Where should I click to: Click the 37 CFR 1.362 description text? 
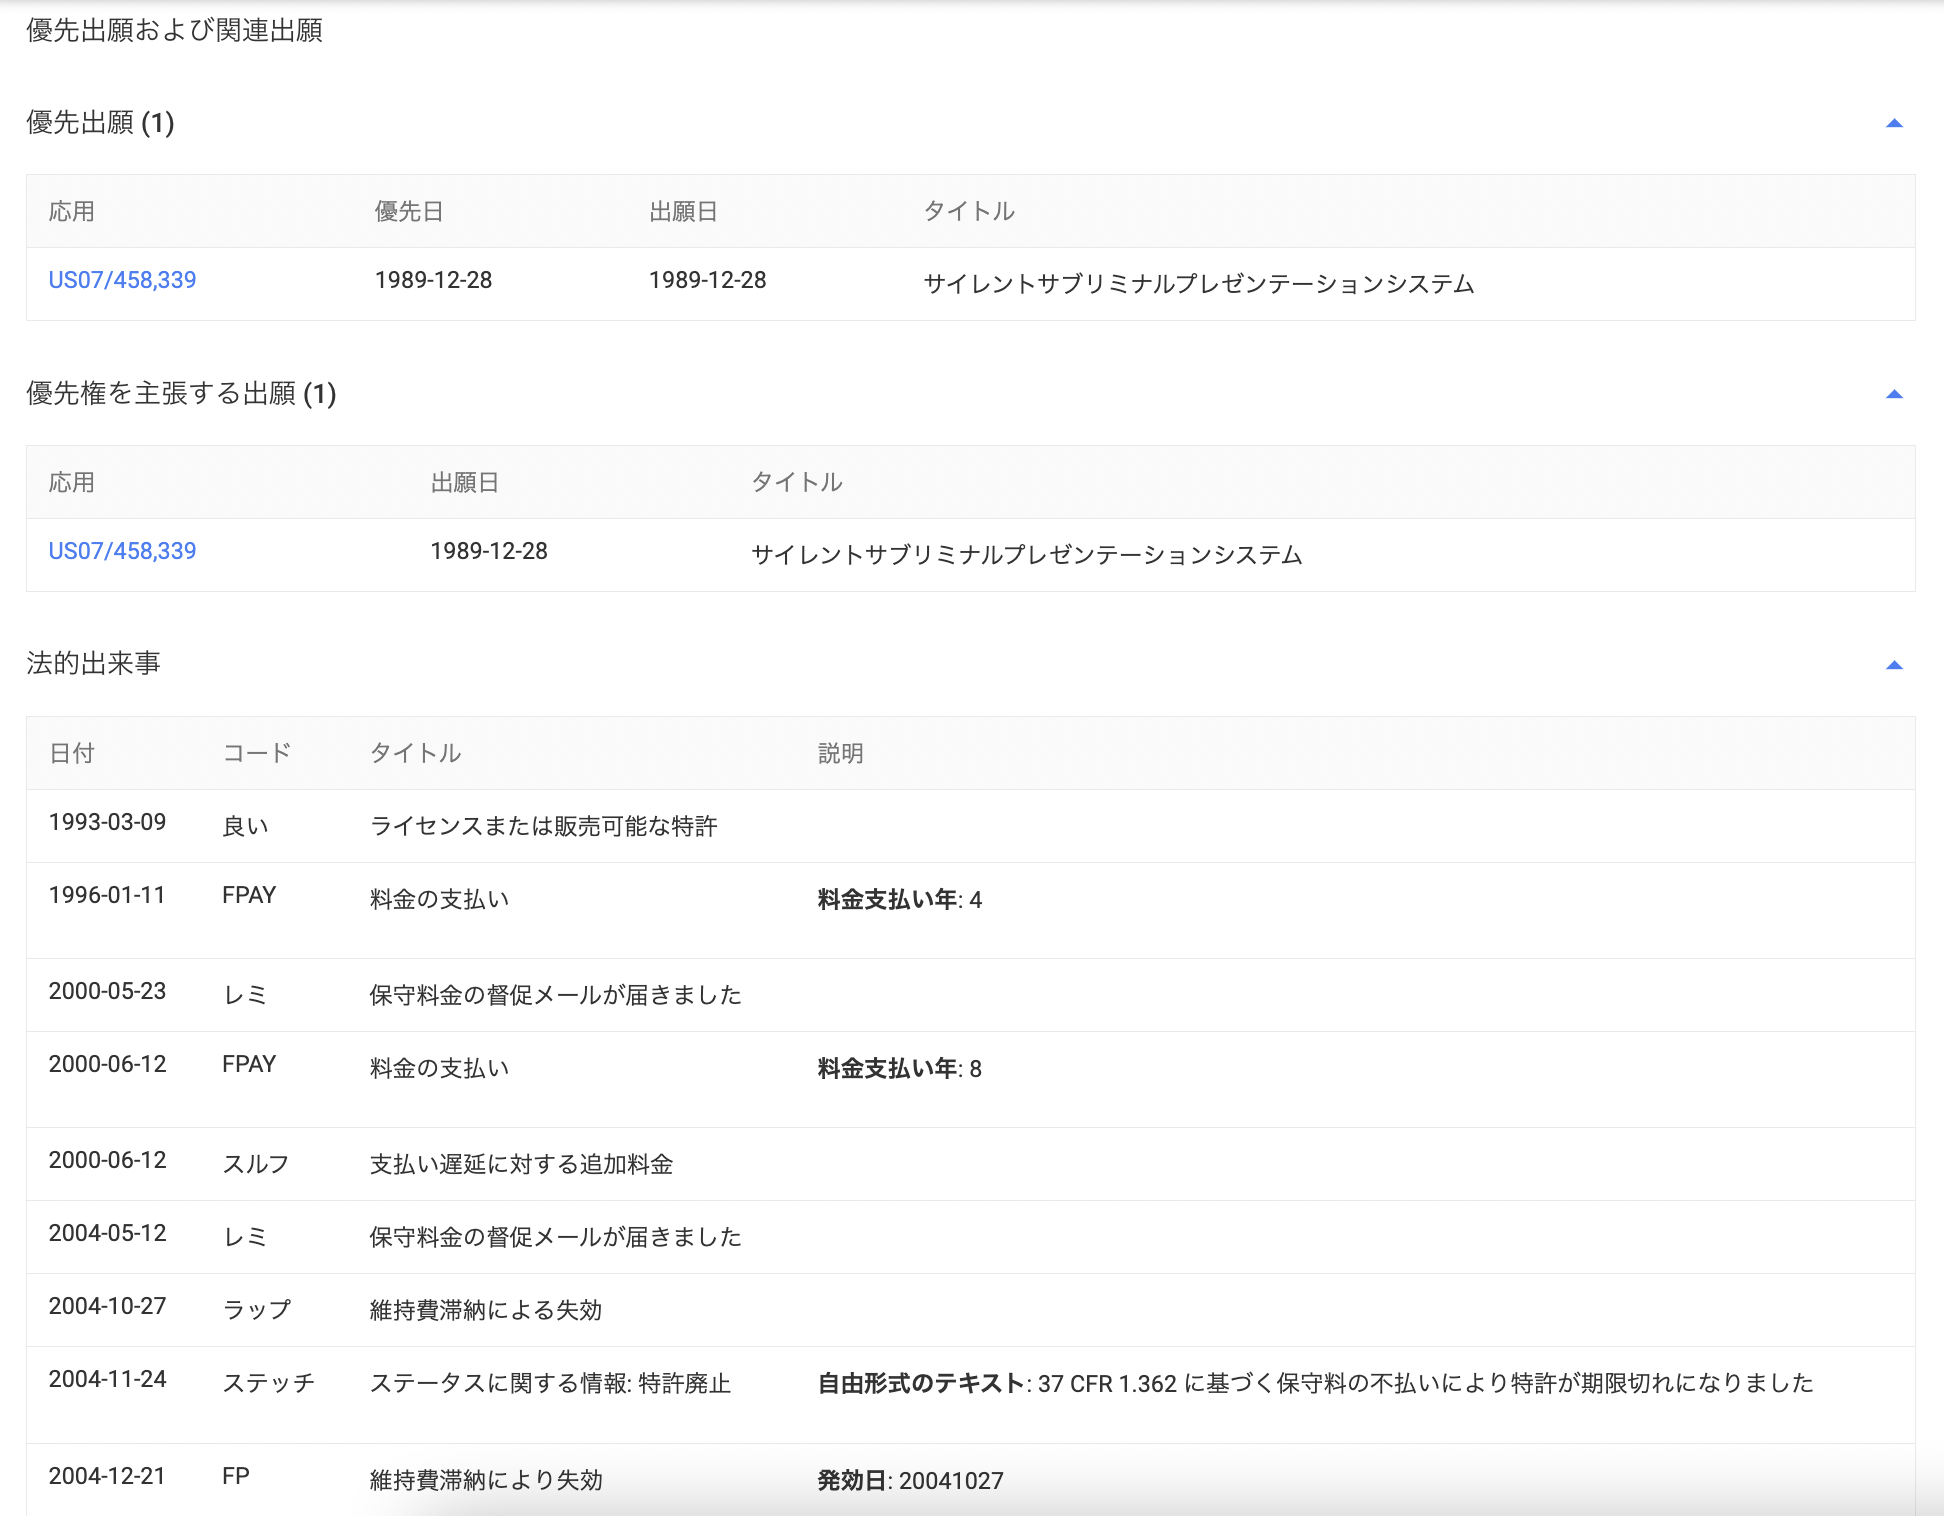[1315, 1383]
